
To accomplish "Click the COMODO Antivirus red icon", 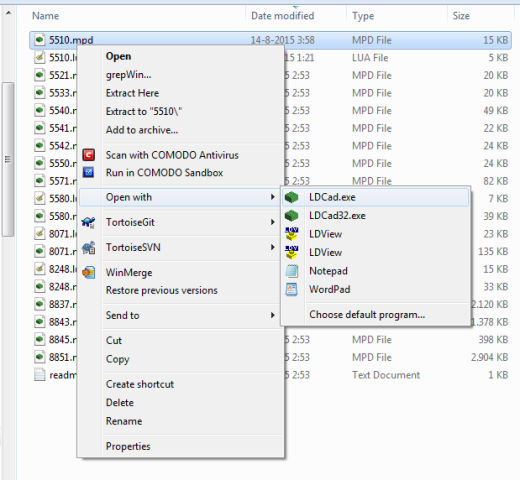I will (x=88, y=155).
